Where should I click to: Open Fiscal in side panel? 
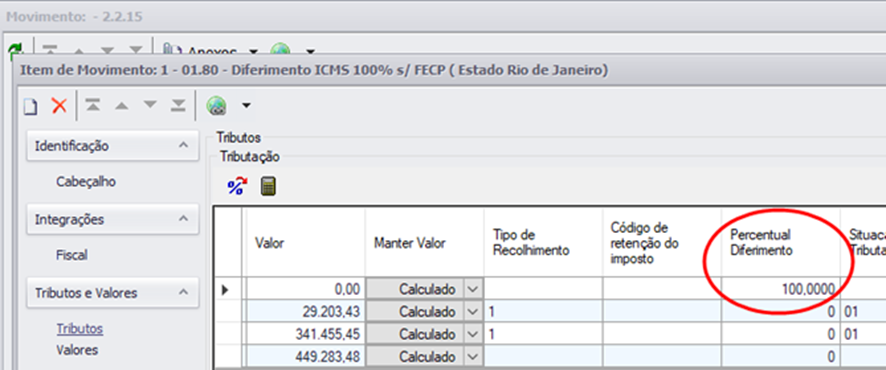pyautogui.click(x=72, y=255)
